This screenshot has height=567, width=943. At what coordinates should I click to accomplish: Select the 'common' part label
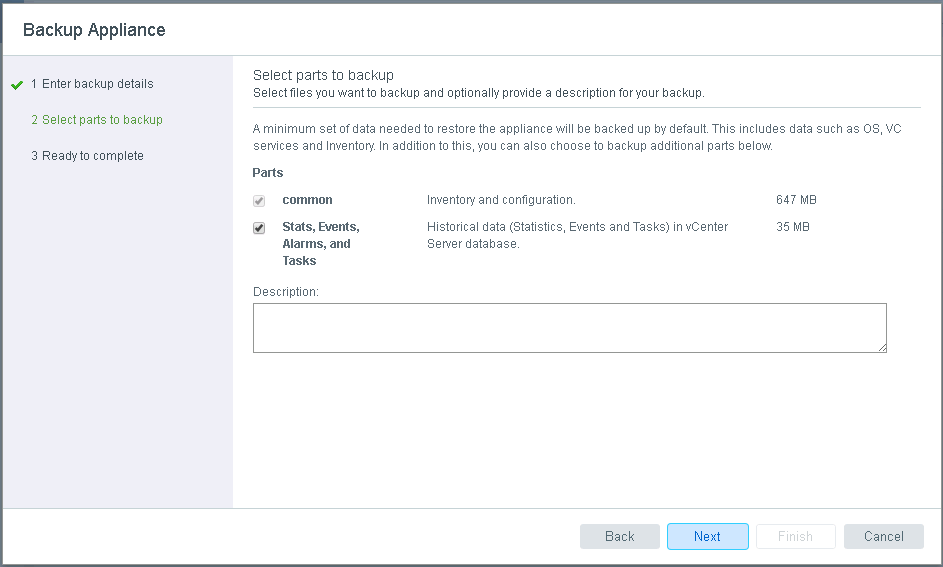pyautogui.click(x=307, y=200)
